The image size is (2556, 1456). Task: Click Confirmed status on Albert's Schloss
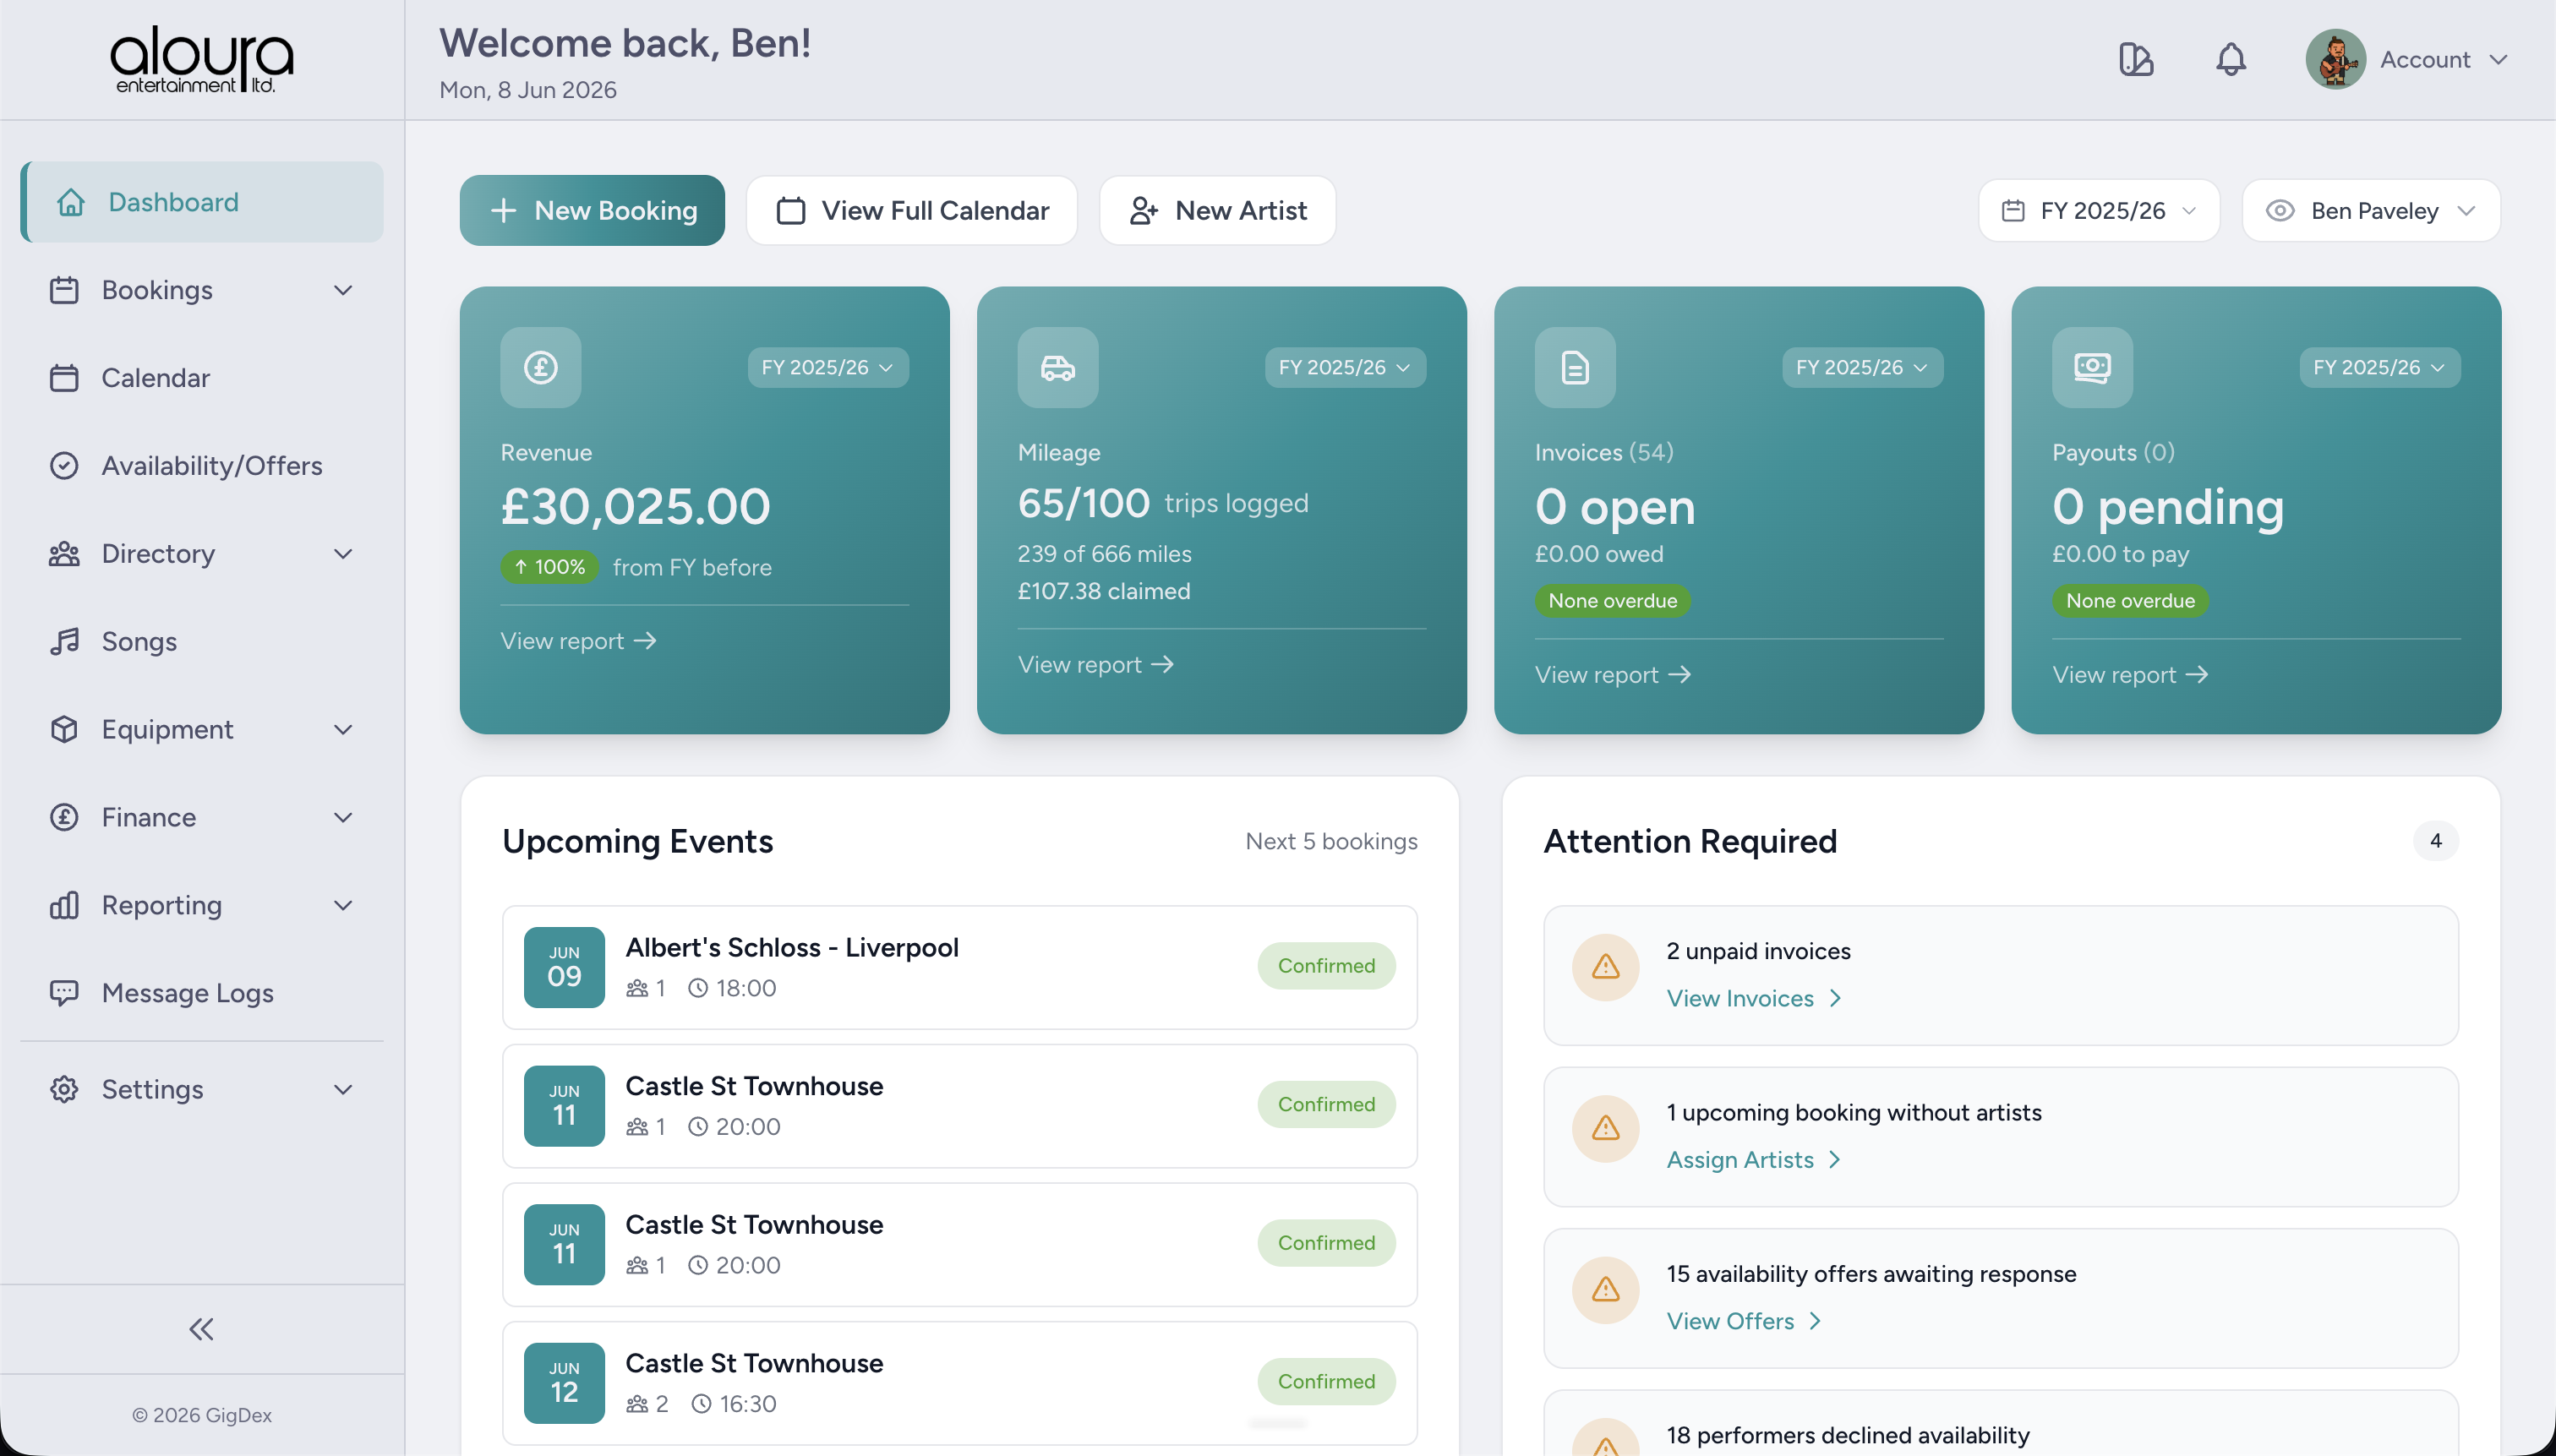click(x=1326, y=966)
